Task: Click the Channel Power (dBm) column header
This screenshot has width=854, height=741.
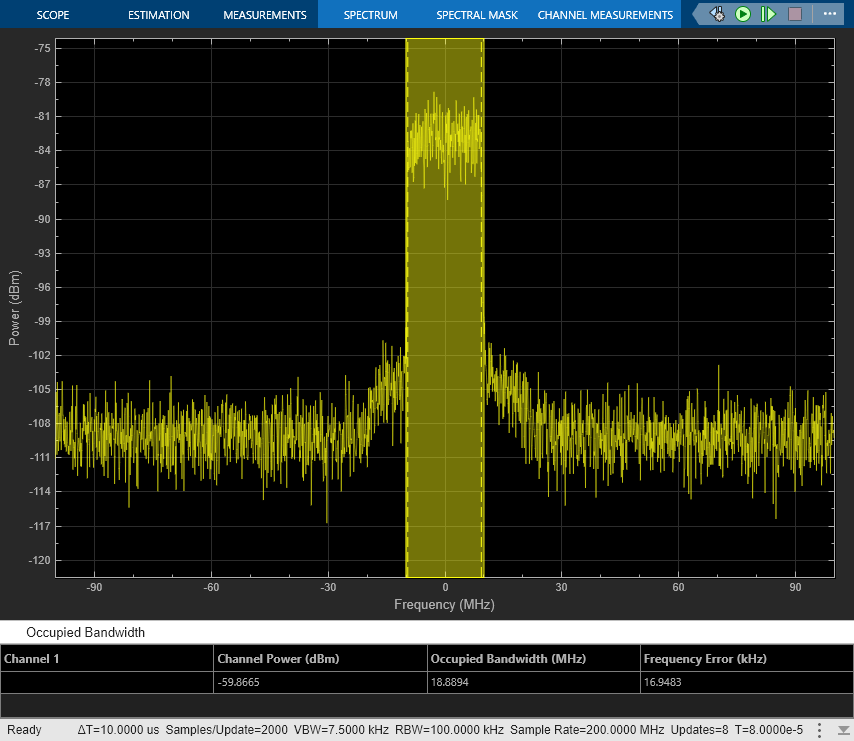Action: pos(278,659)
